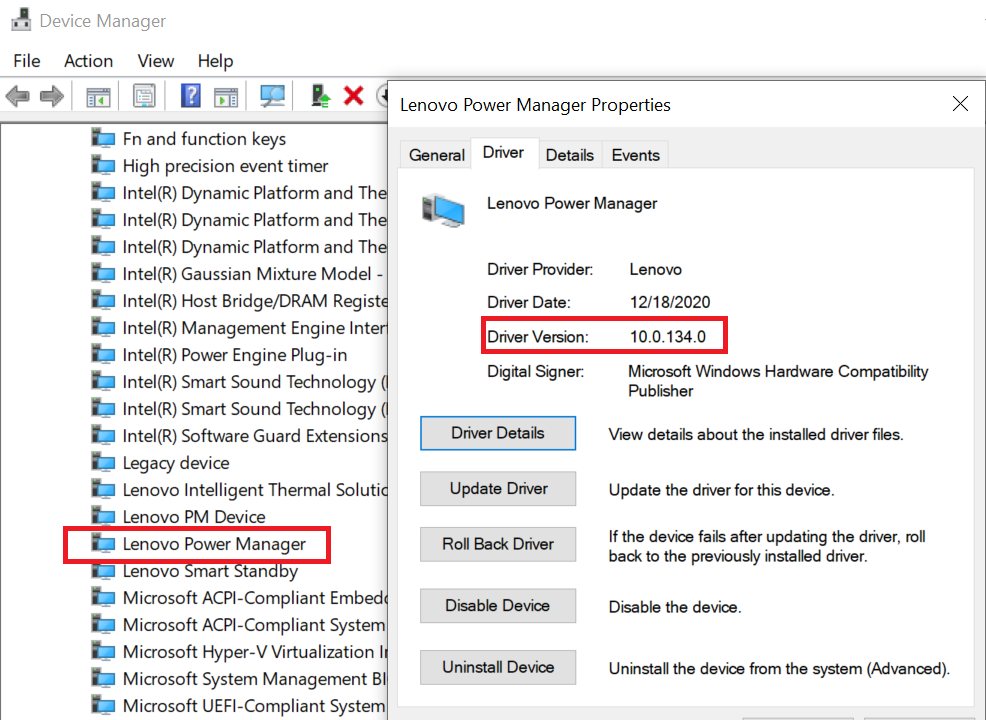Viewport: 986px width, 720px height.
Task: Click the large device icon in Properties dialog
Action: click(443, 210)
